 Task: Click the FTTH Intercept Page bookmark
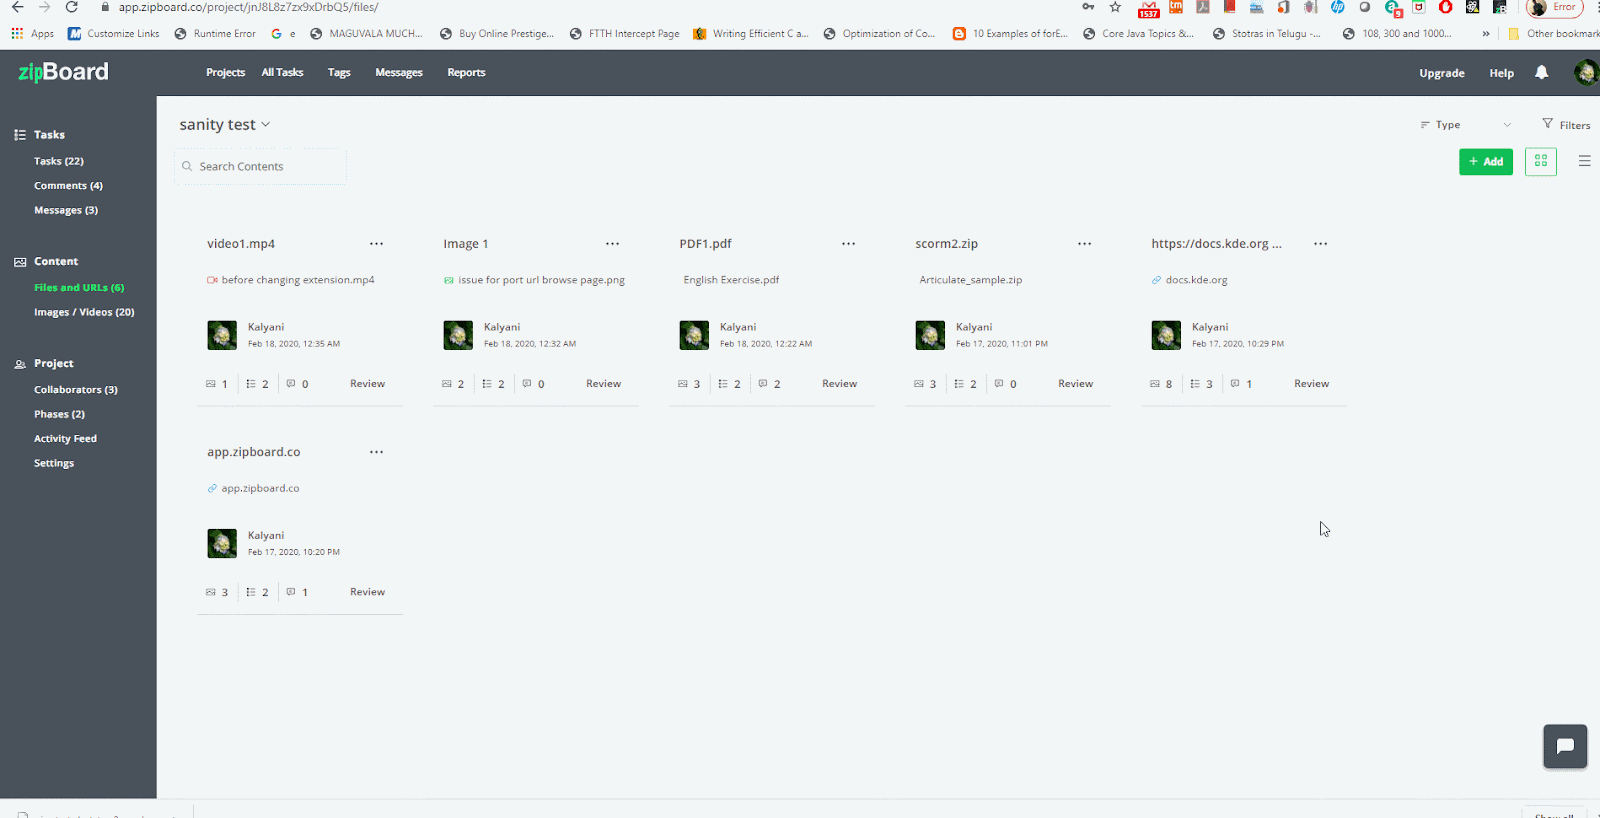click(625, 33)
